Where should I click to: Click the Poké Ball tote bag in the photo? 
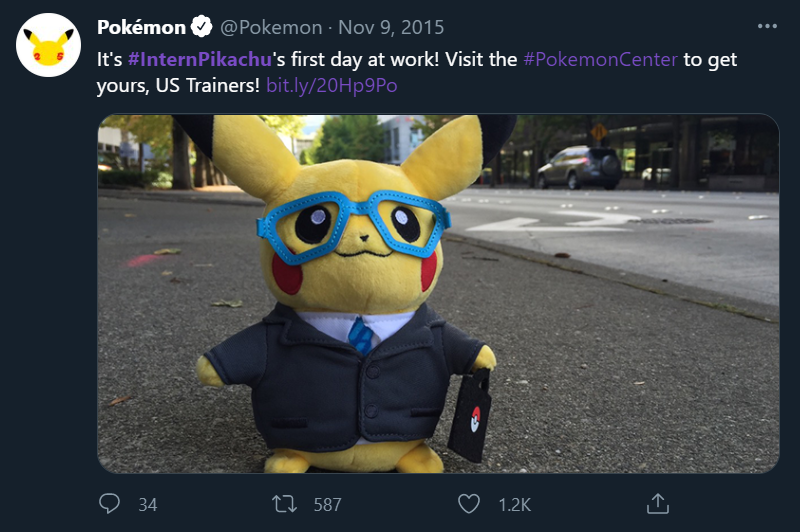(x=470, y=415)
